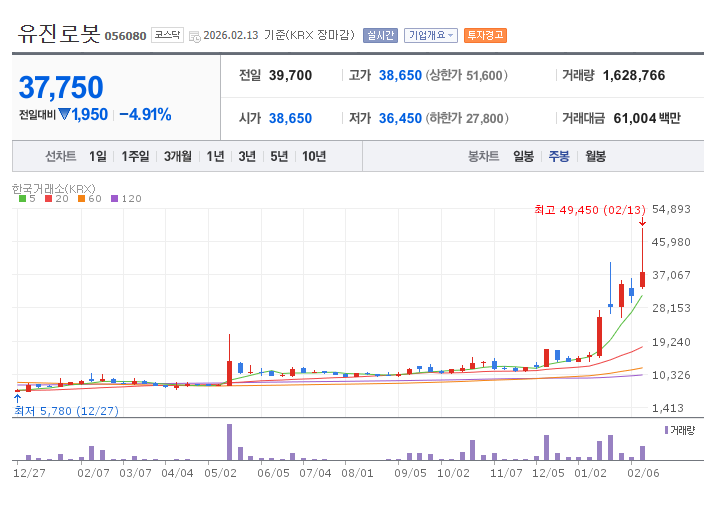Click the current price 37,750
704x510 pixels.
tap(61, 87)
